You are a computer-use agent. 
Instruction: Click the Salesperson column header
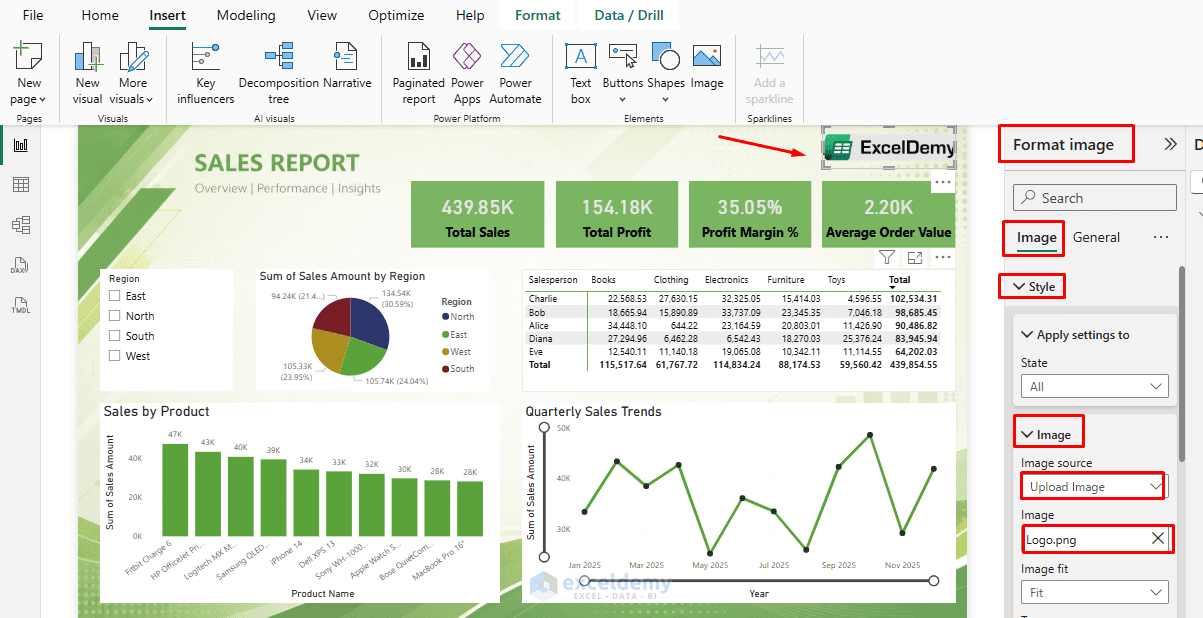tap(553, 281)
